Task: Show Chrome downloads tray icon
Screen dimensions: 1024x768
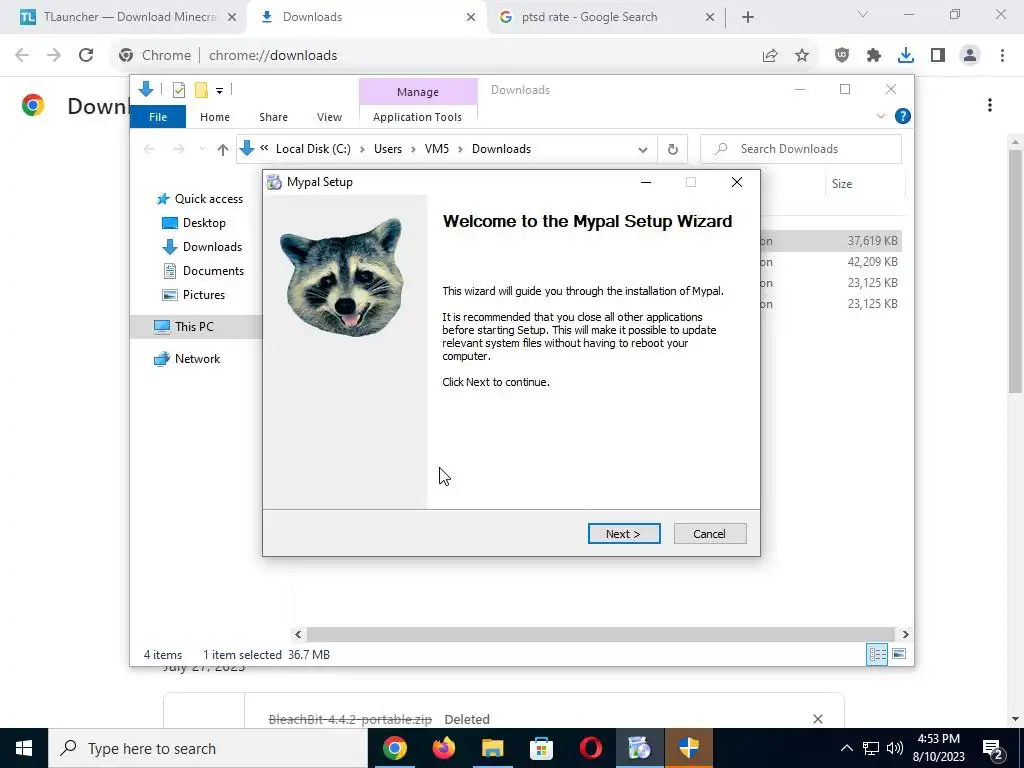Action: (906, 56)
